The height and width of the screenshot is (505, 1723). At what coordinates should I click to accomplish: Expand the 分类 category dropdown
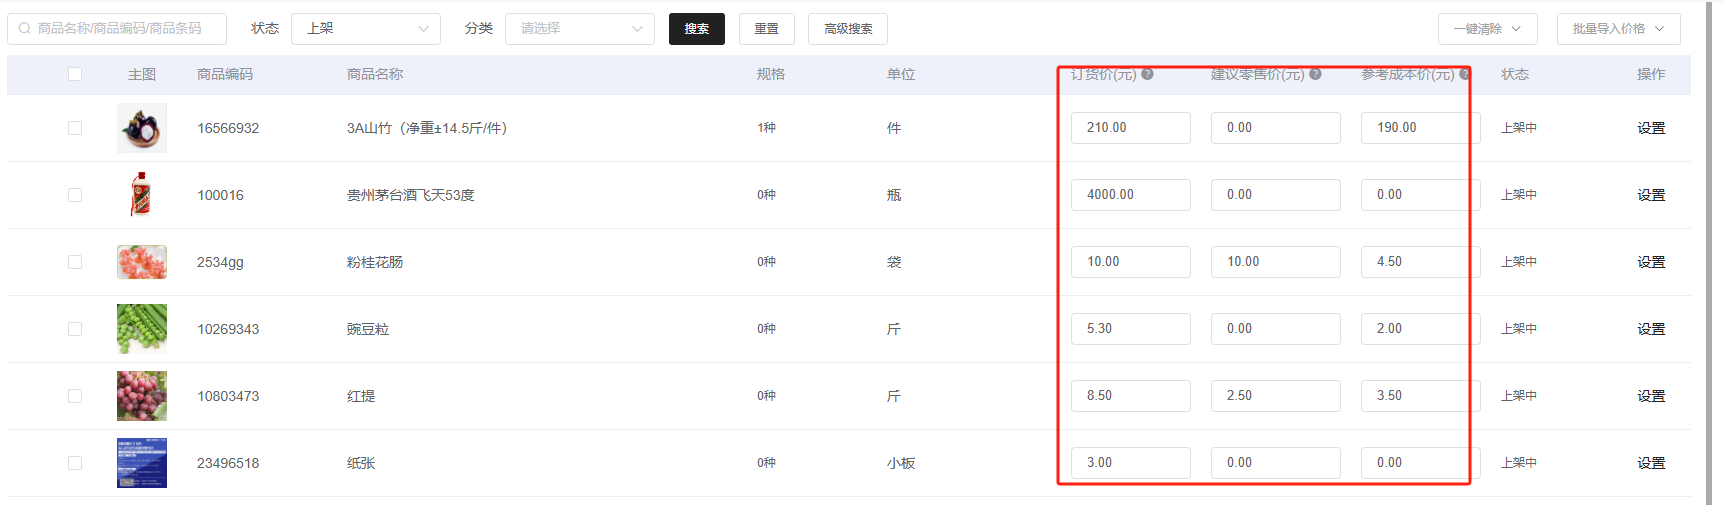pos(580,29)
